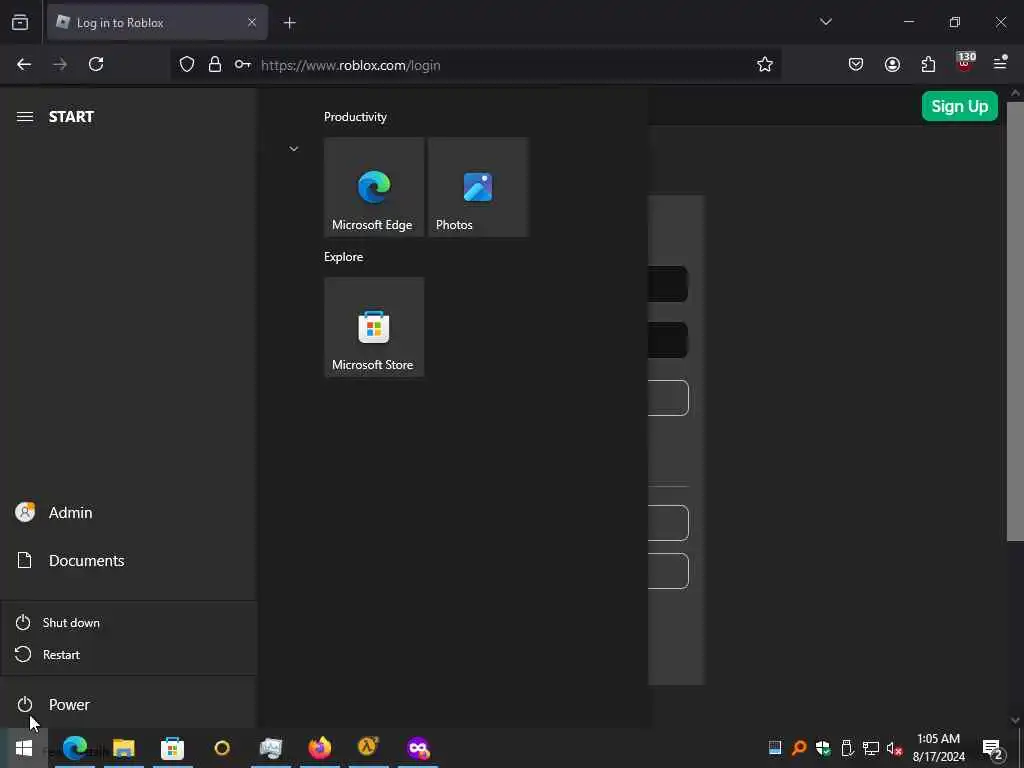Open the clock showing 1:05 AM
The height and width of the screenshot is (768, 1024).
click(x=938, y=748)
